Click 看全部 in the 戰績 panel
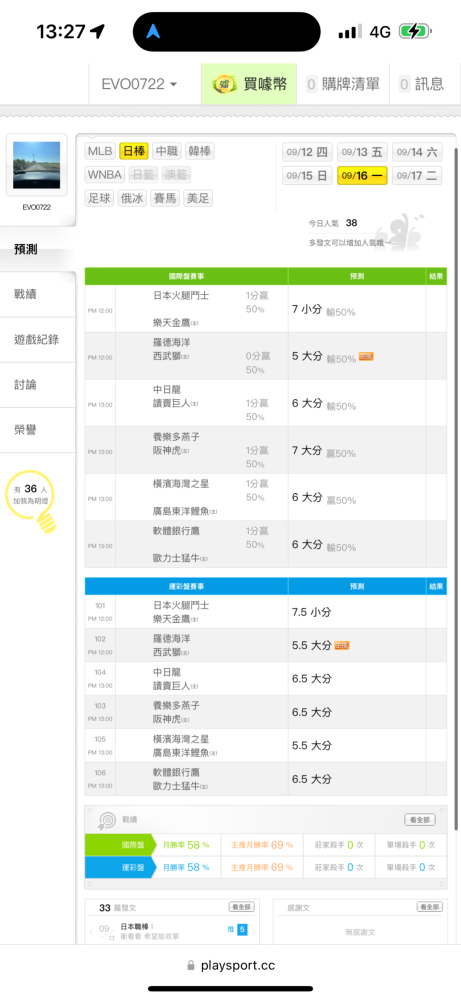This screenshot has height=1000, width=461. (x=420, y=820)
